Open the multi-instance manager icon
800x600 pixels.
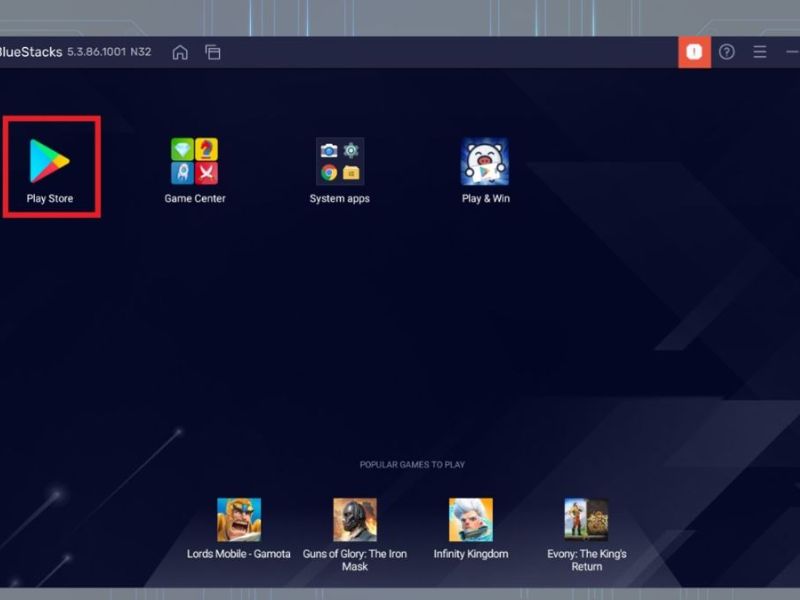click(x=213, y=52)
